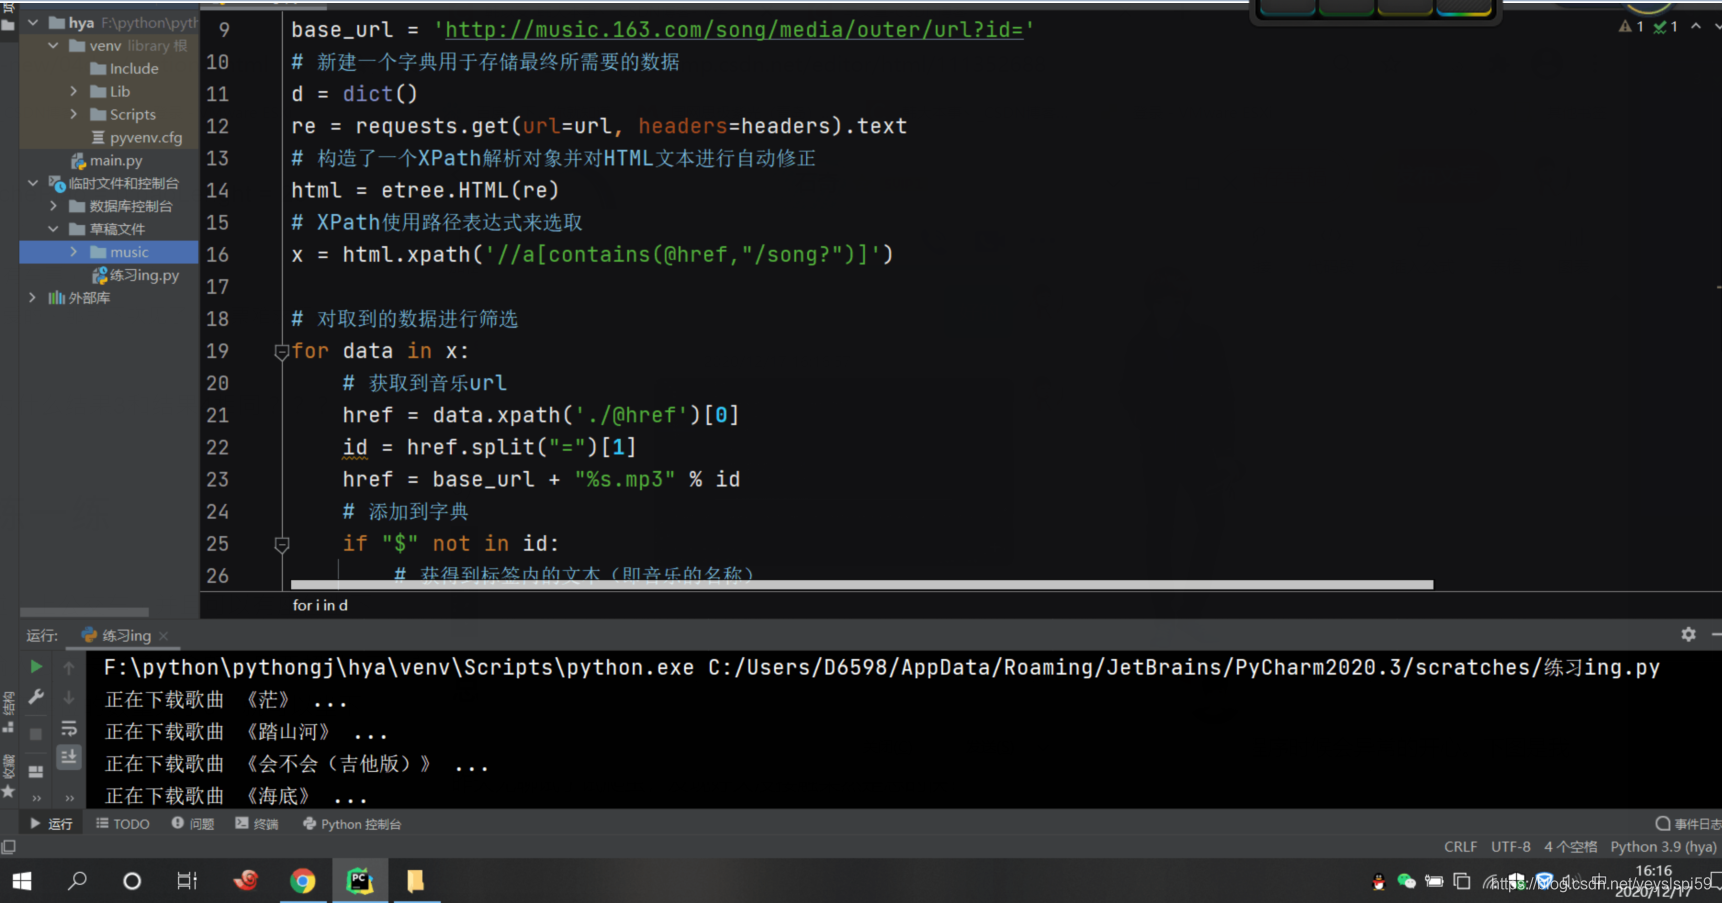Open run configuration settings wrench icon
Viewport: 1722px width, 903px height.
[36, 698]
